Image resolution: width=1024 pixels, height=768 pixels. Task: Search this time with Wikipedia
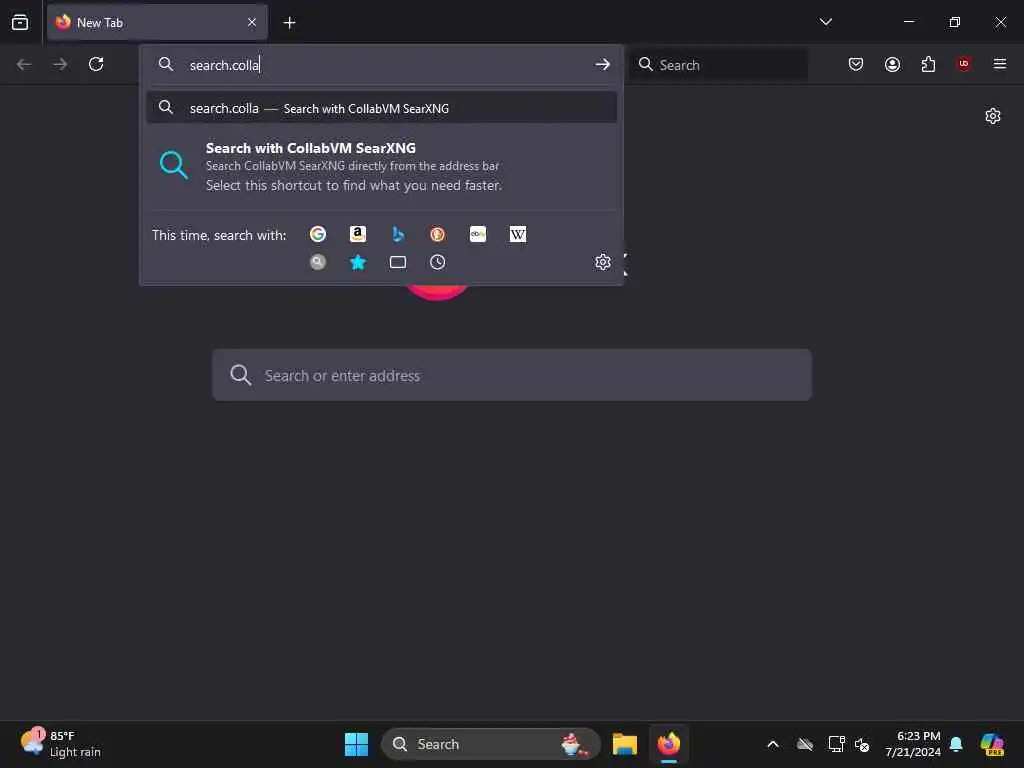pos(517,234)
